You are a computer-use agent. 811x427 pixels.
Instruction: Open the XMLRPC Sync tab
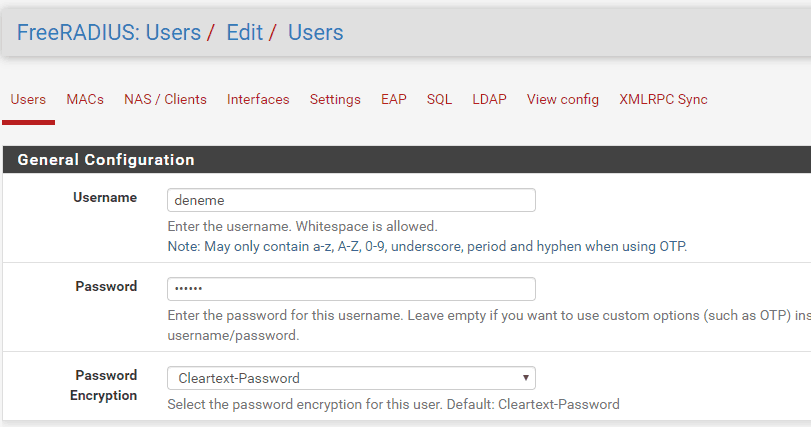[x=663, y=100]
